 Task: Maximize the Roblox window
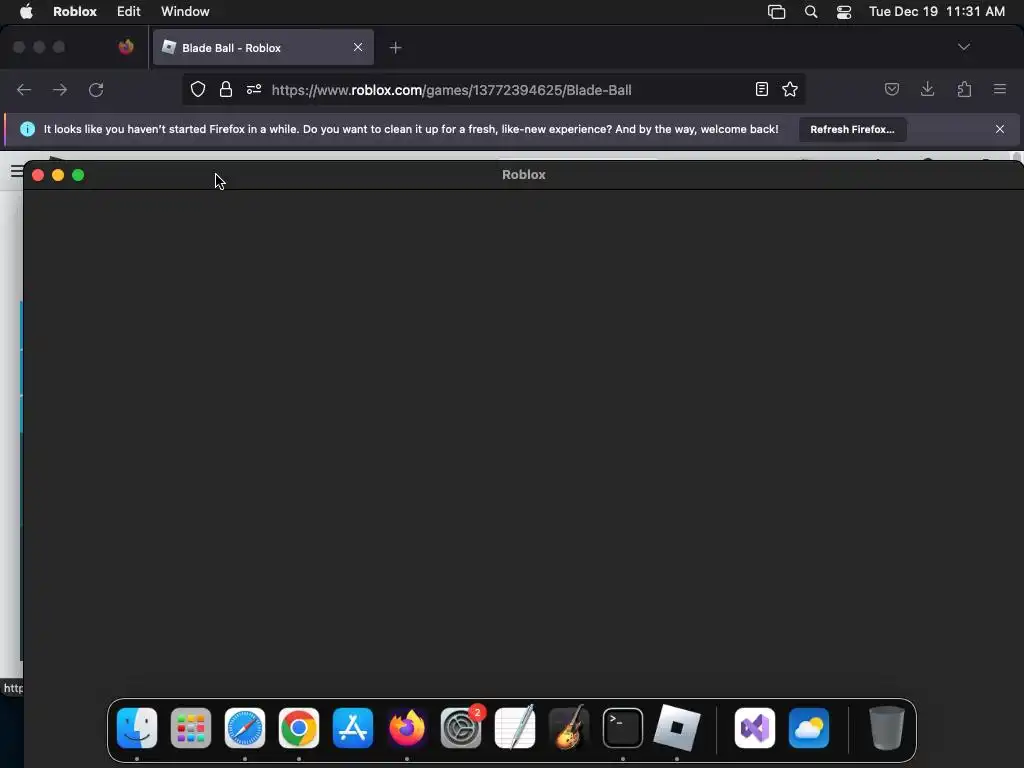[78, 175]
